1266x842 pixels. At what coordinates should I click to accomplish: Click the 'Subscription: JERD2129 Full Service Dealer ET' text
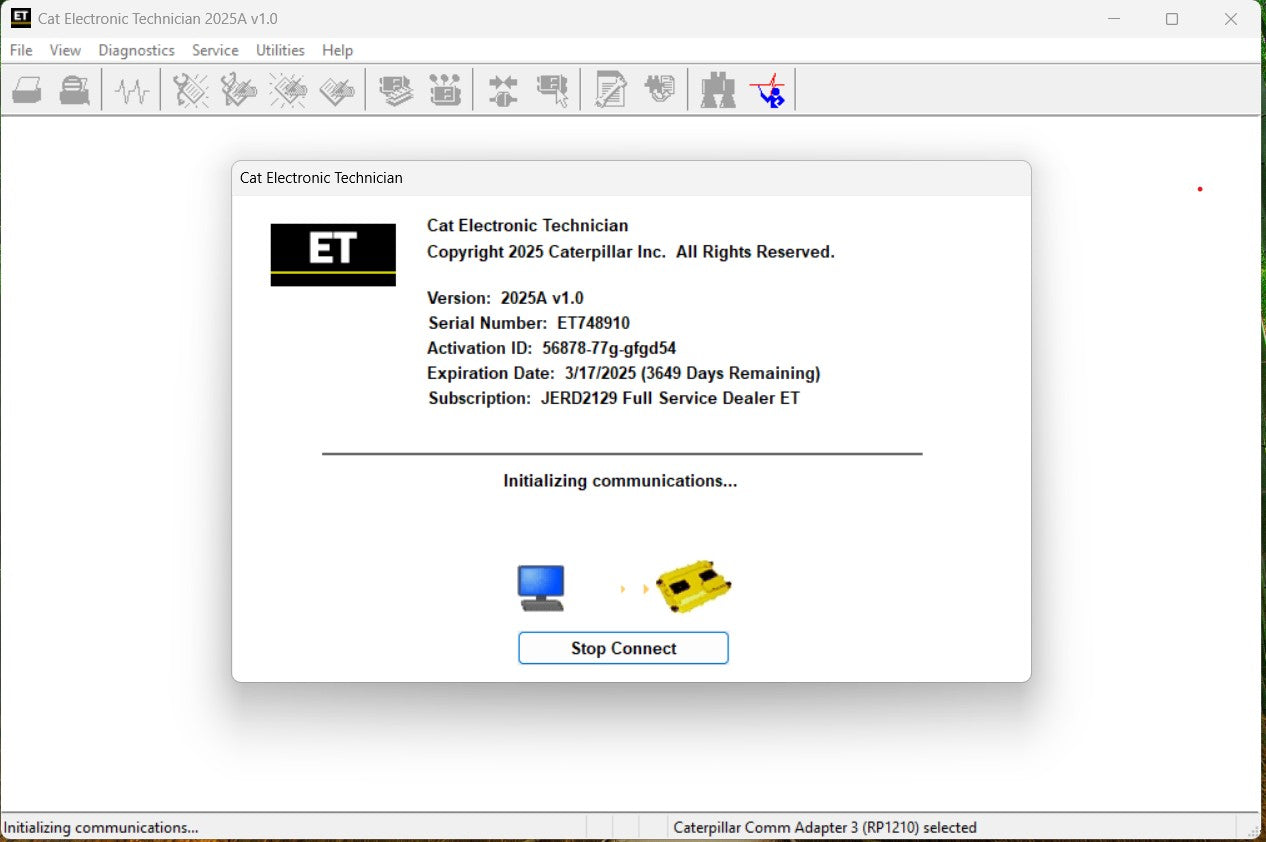[614, 398]
